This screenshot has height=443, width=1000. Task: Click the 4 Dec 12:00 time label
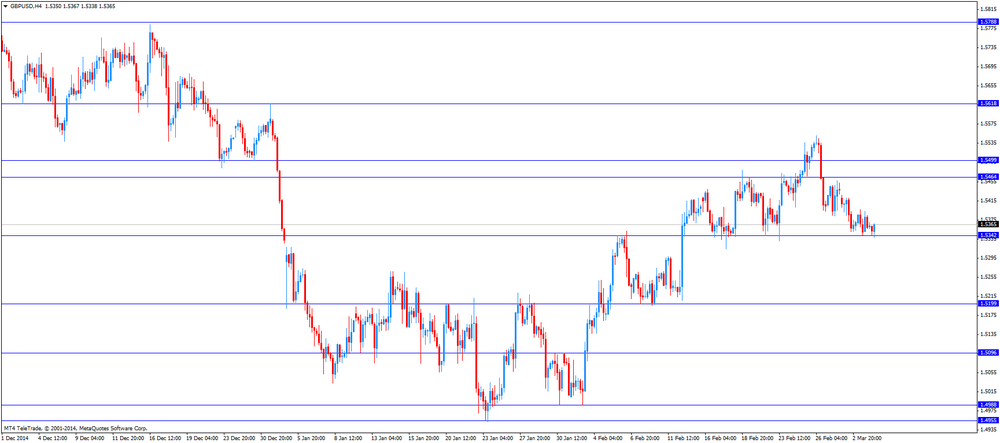50,439
